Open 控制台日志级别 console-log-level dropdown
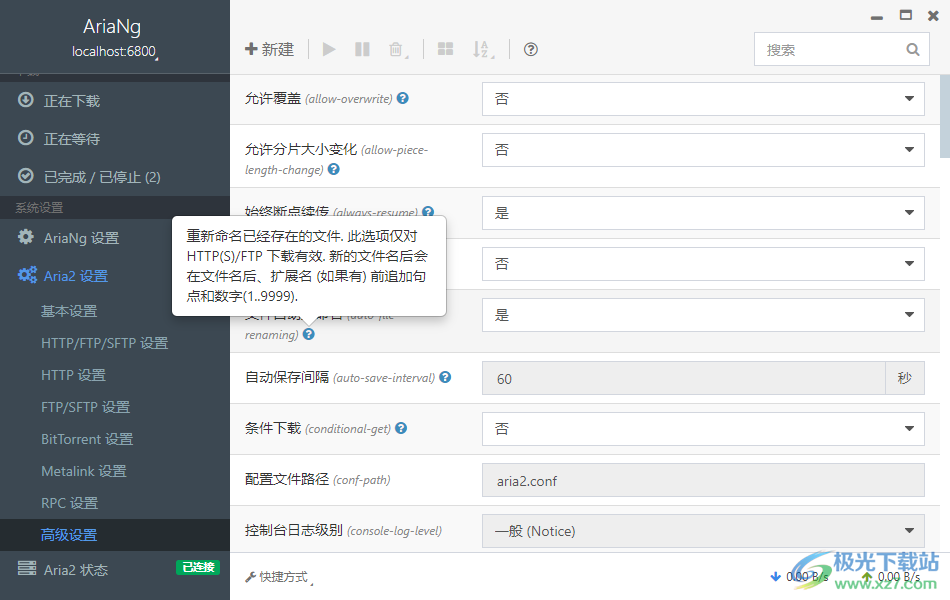Viewport: 950px width, 600px height. coord(703,531)
